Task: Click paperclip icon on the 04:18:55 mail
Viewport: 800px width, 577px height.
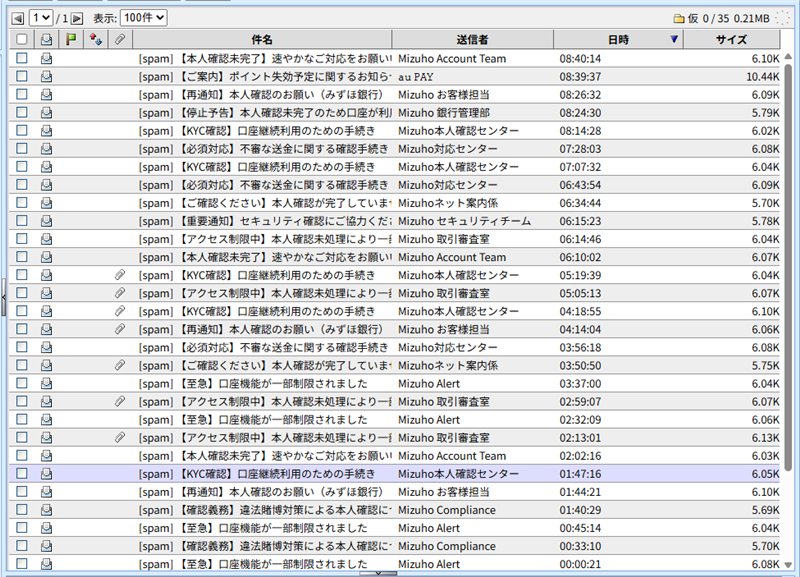Action: click(120, 311)
